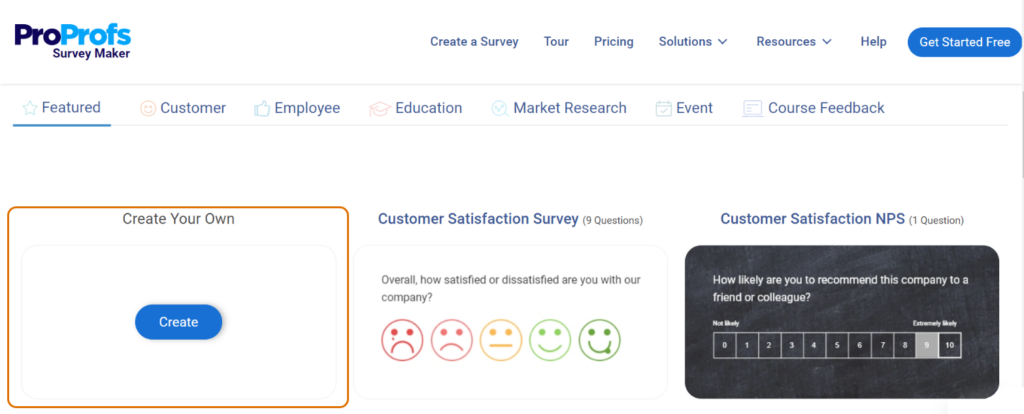Select the neutral yellow face rating
Screen dimensions: 1024x414
[x=501, y=340]
